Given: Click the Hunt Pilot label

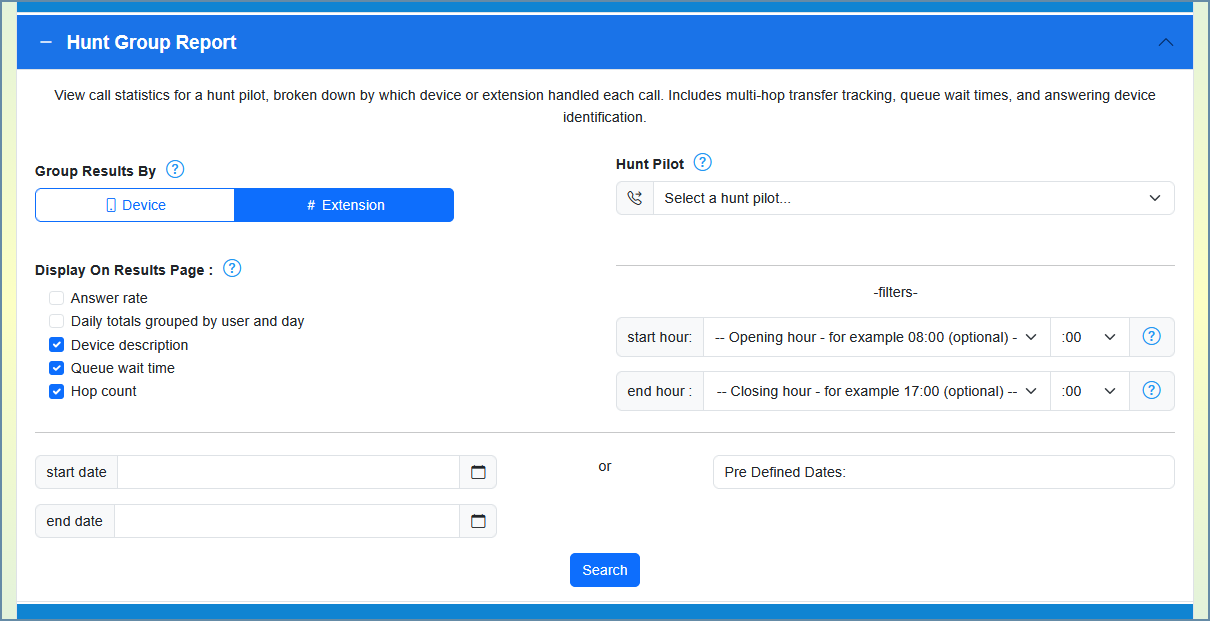Looking at the screenshot, I should pos(650,164).
